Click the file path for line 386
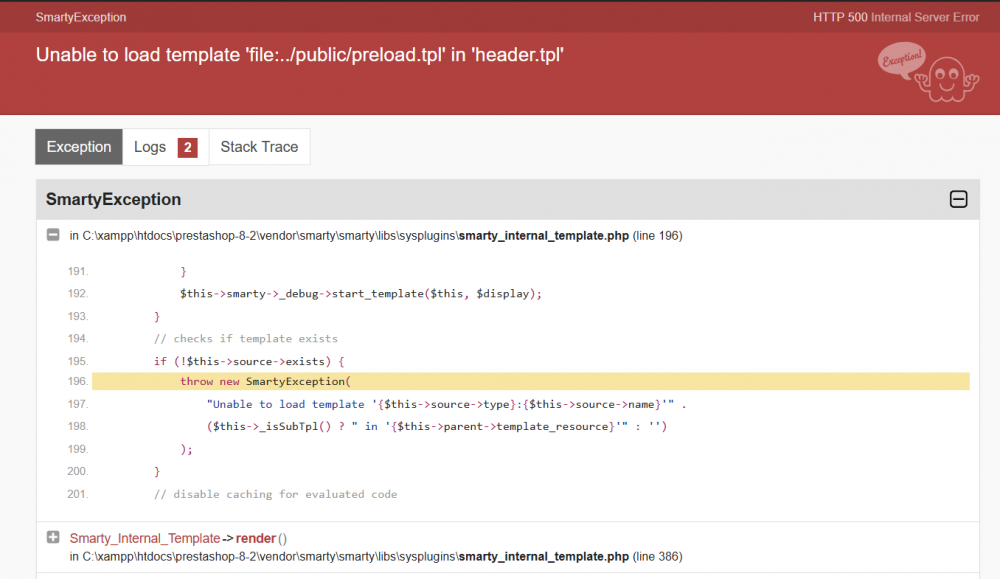 pos(376,557)
